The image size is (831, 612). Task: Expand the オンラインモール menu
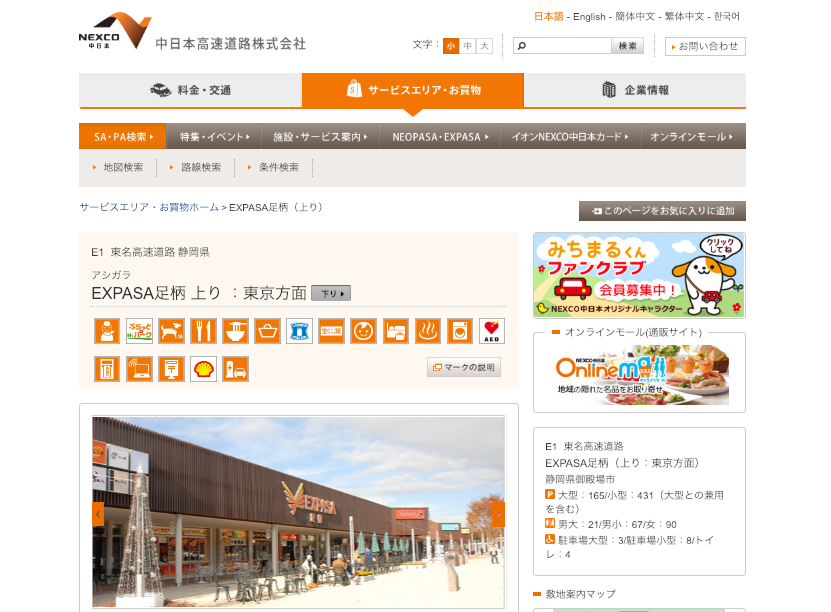tap(693, 137)
